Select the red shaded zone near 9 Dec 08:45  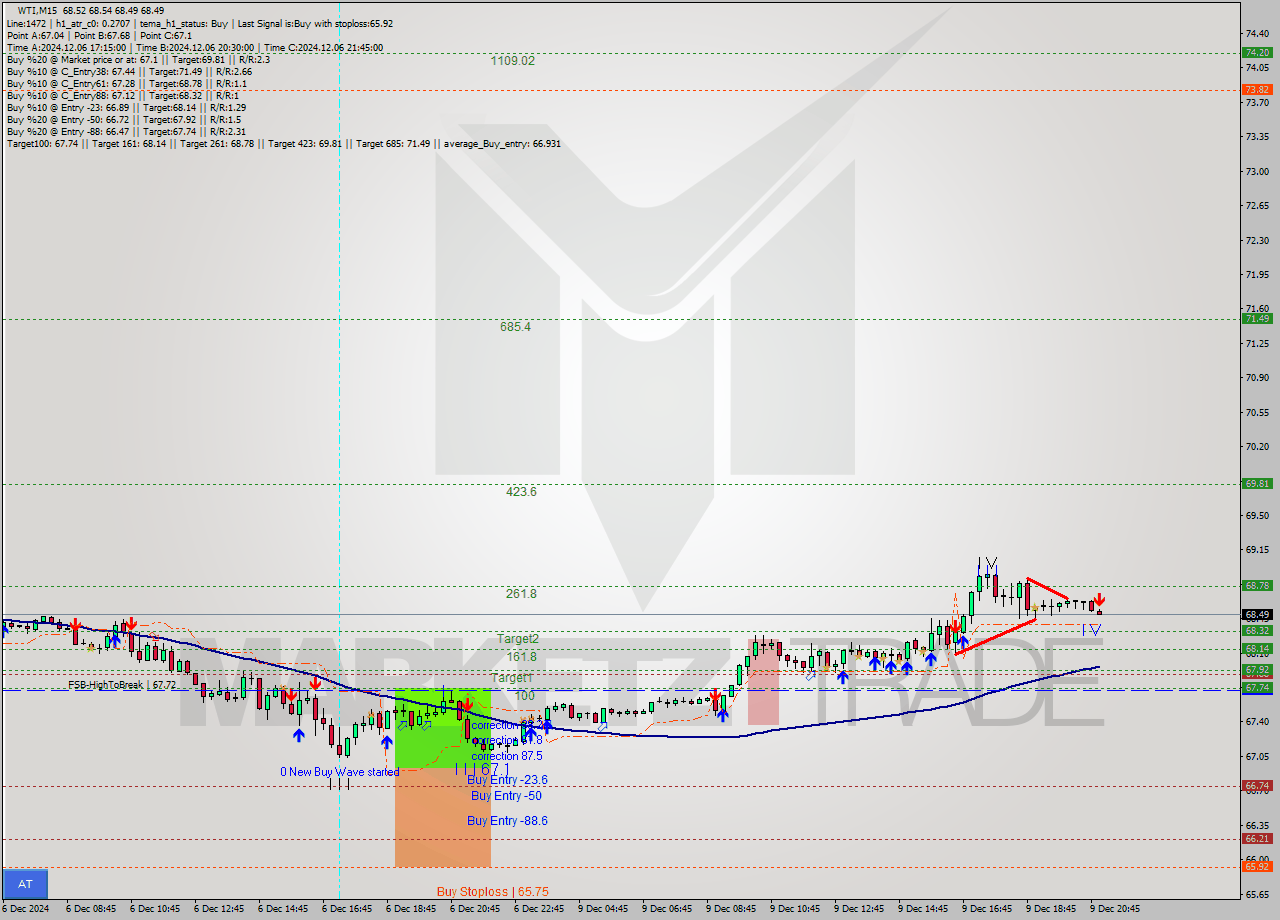tap(764, 683)
